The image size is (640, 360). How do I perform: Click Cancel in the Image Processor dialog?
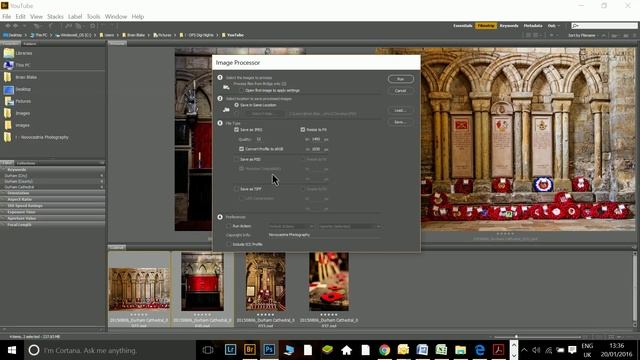point(400,91)
